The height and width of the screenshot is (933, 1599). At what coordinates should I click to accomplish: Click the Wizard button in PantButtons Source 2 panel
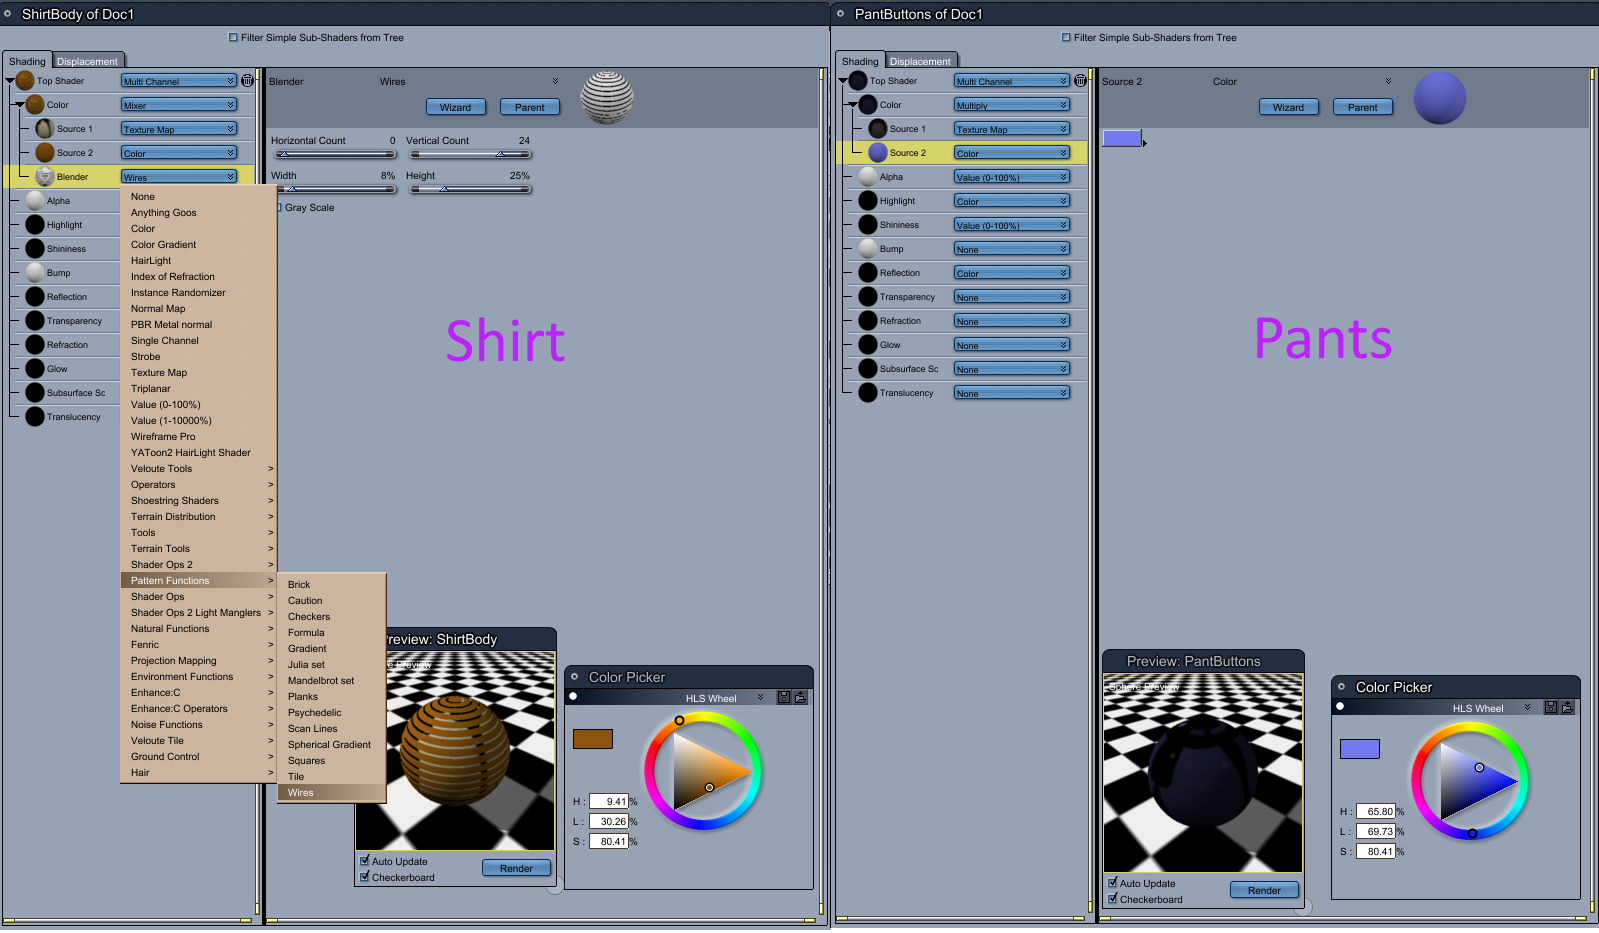(x=1288, y=107)
